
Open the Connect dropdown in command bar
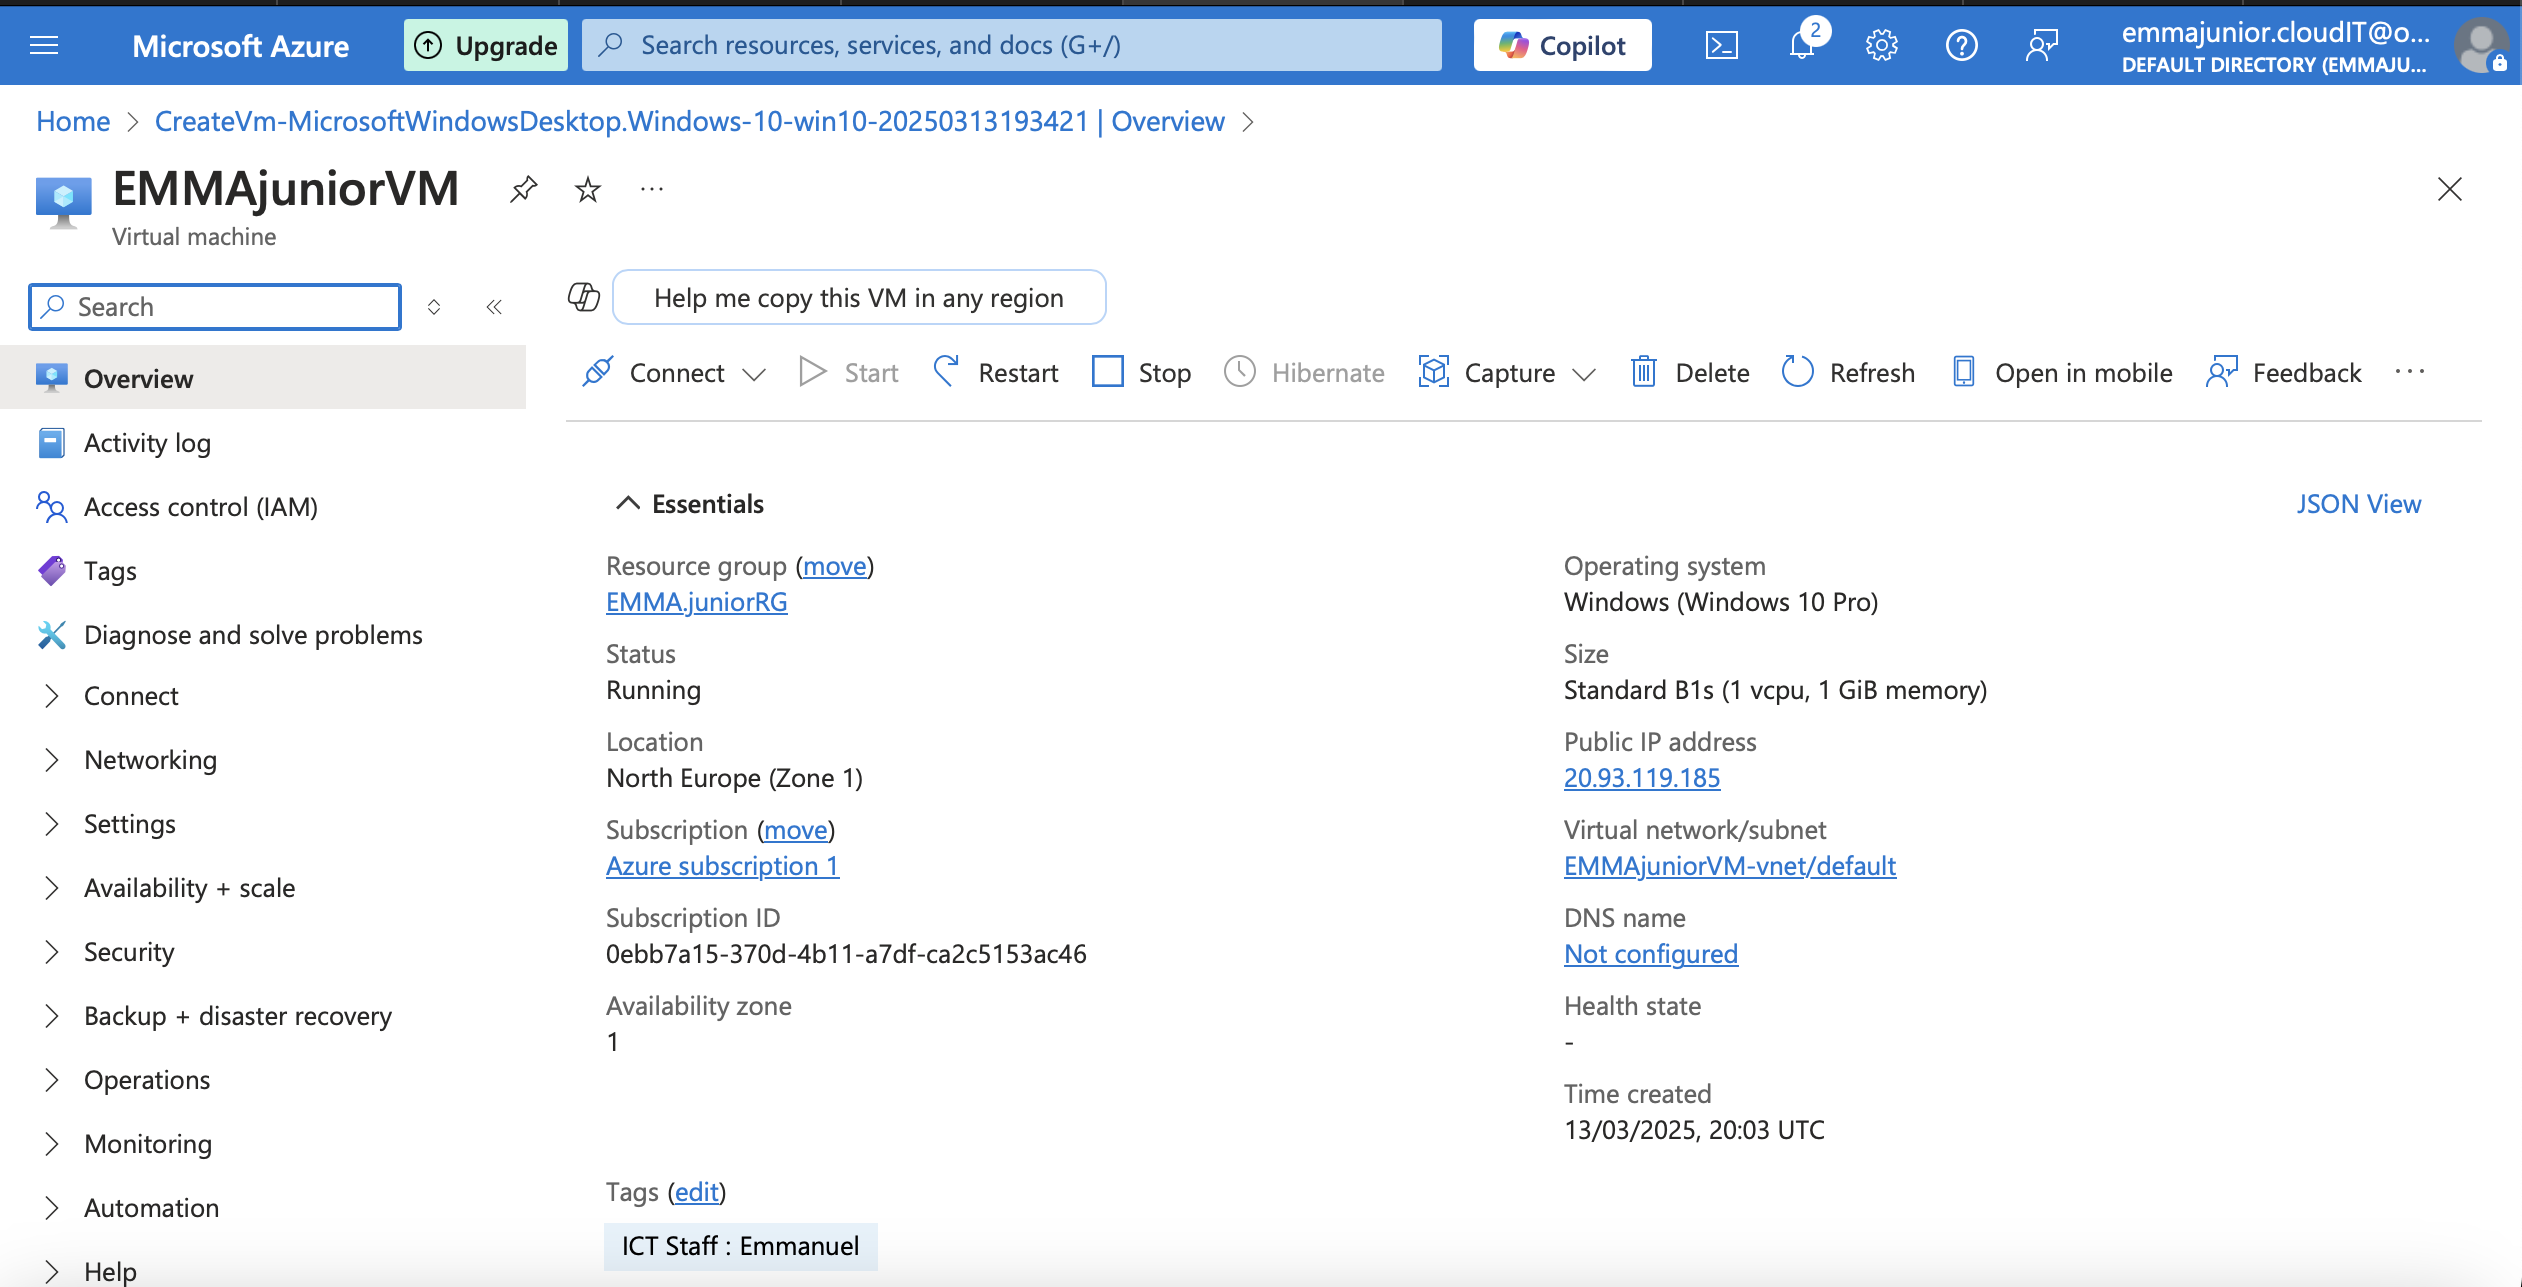673,373
